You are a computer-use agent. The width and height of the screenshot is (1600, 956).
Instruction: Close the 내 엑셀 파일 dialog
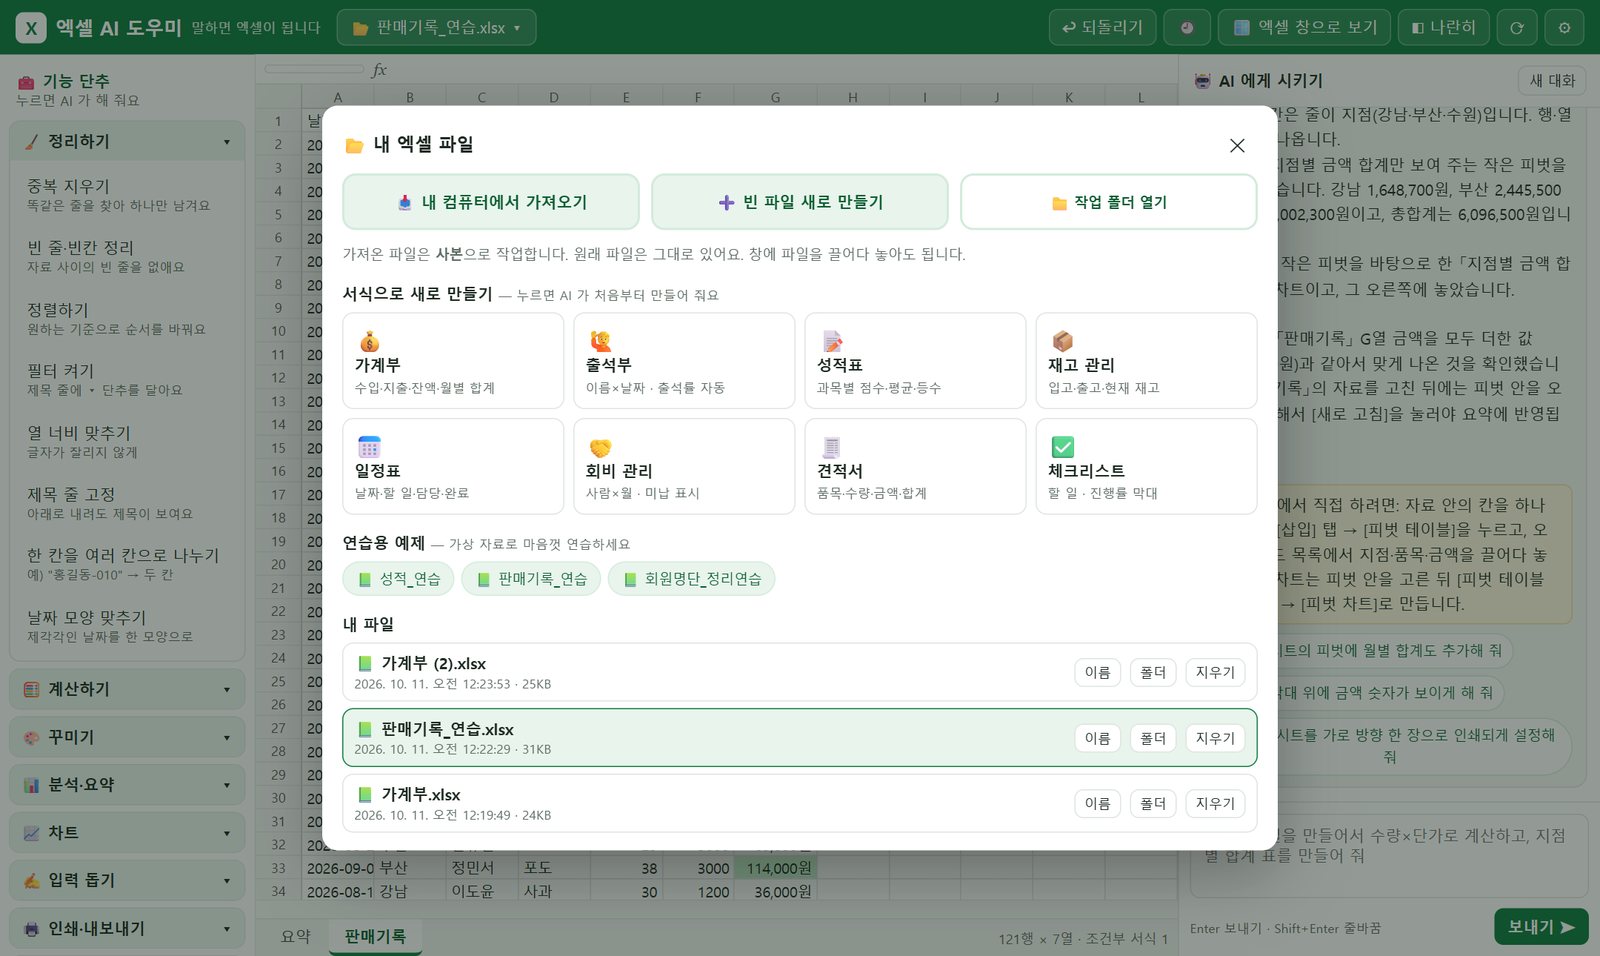tap(1237, 146)
